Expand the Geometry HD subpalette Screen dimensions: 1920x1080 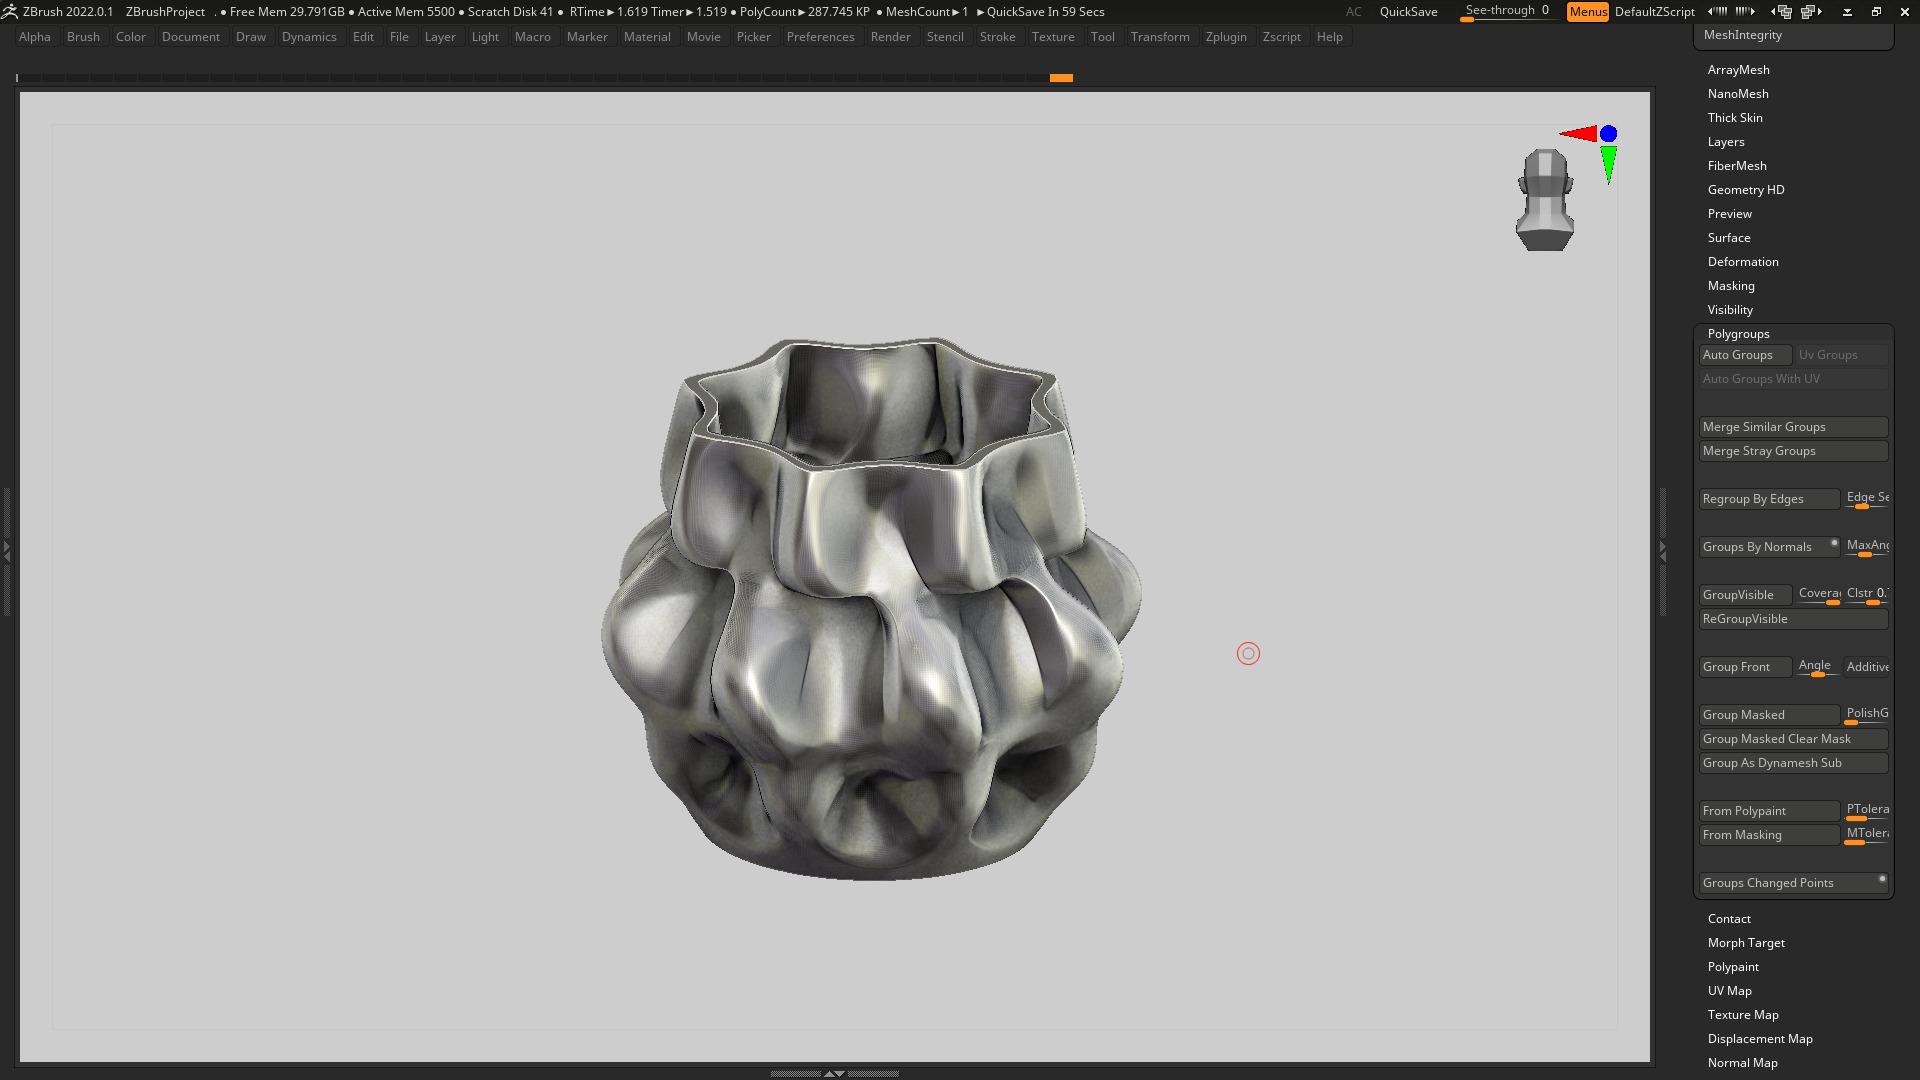[x=1746, y=190]
